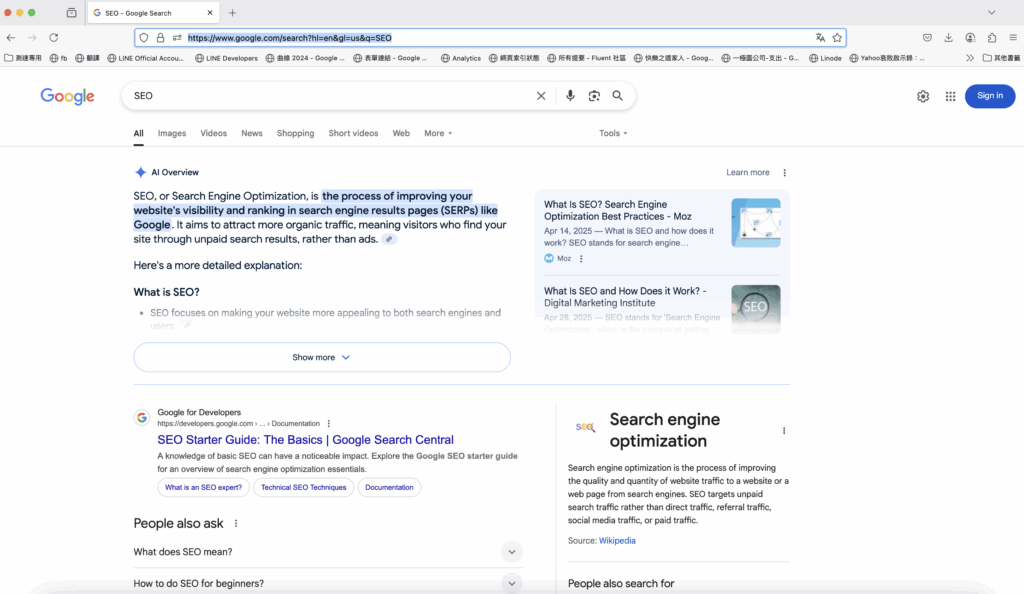Viewport: 1024px width, 594px height.
Task: Click Learn more beside AI Overview
Action: 748,173
